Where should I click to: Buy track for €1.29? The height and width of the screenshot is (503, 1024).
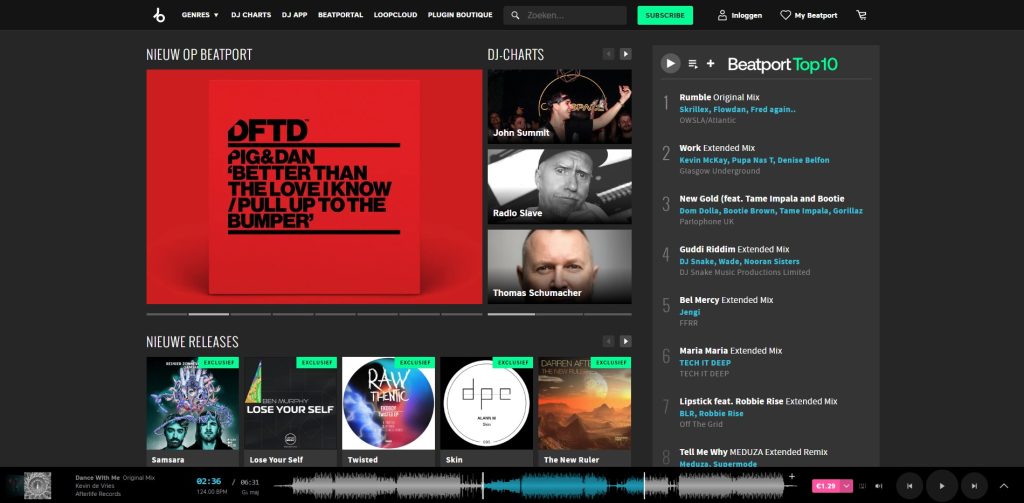(x=826, y=486)
